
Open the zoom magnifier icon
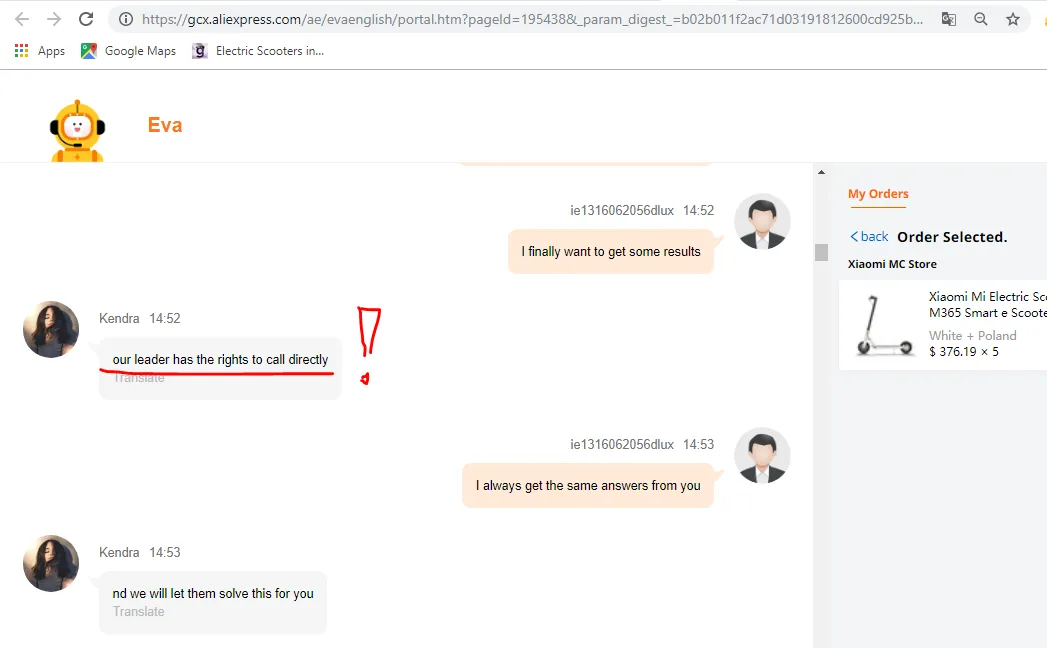[x=980, y=19]
